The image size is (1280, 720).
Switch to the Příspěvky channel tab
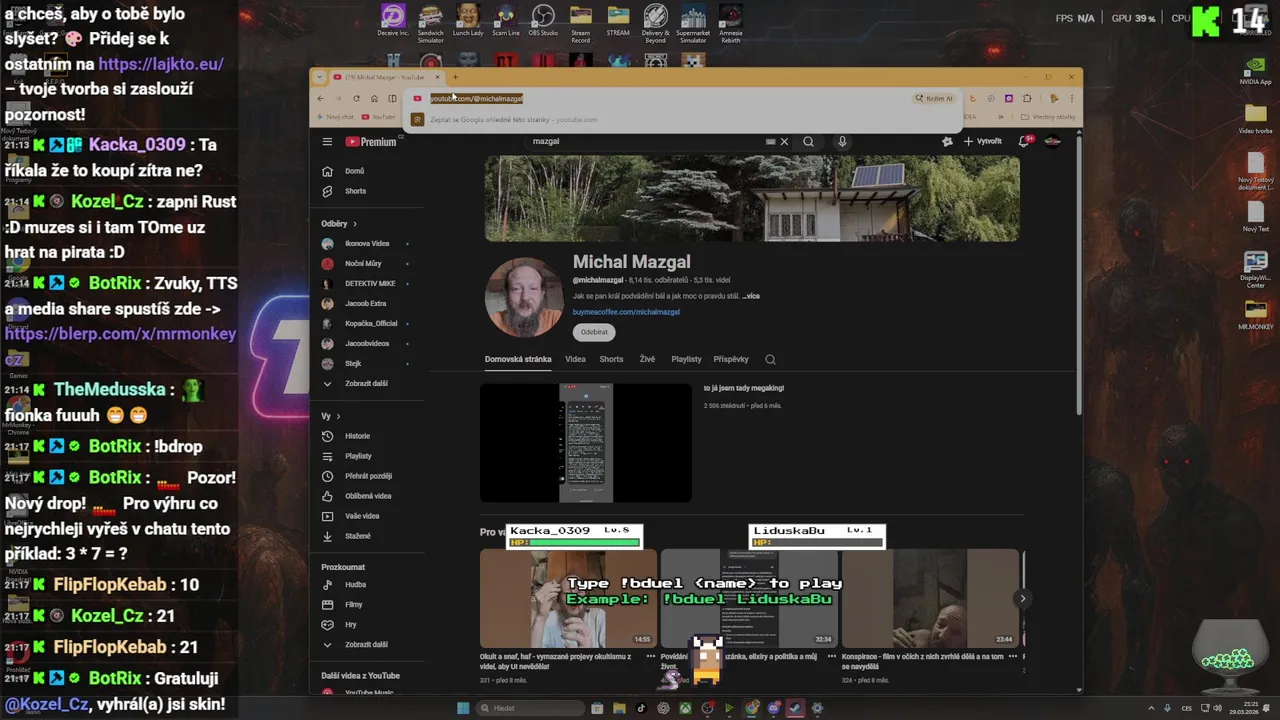731,359
